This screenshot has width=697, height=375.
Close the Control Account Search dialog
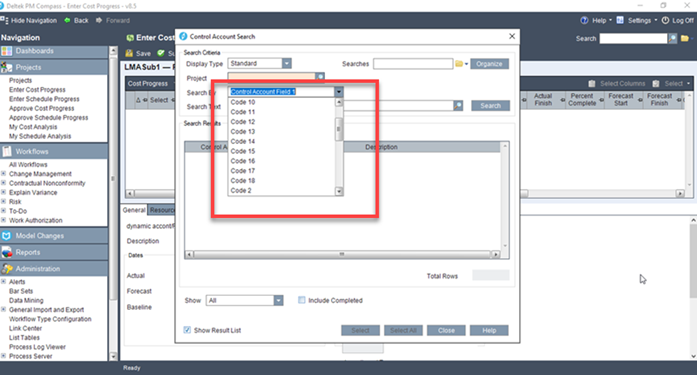click(x=512, y=36)
